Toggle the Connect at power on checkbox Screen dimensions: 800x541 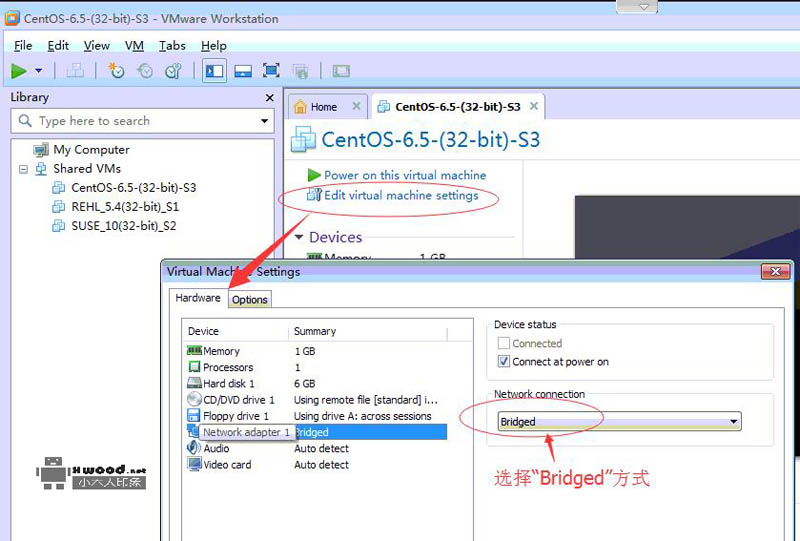coord(504,362)
